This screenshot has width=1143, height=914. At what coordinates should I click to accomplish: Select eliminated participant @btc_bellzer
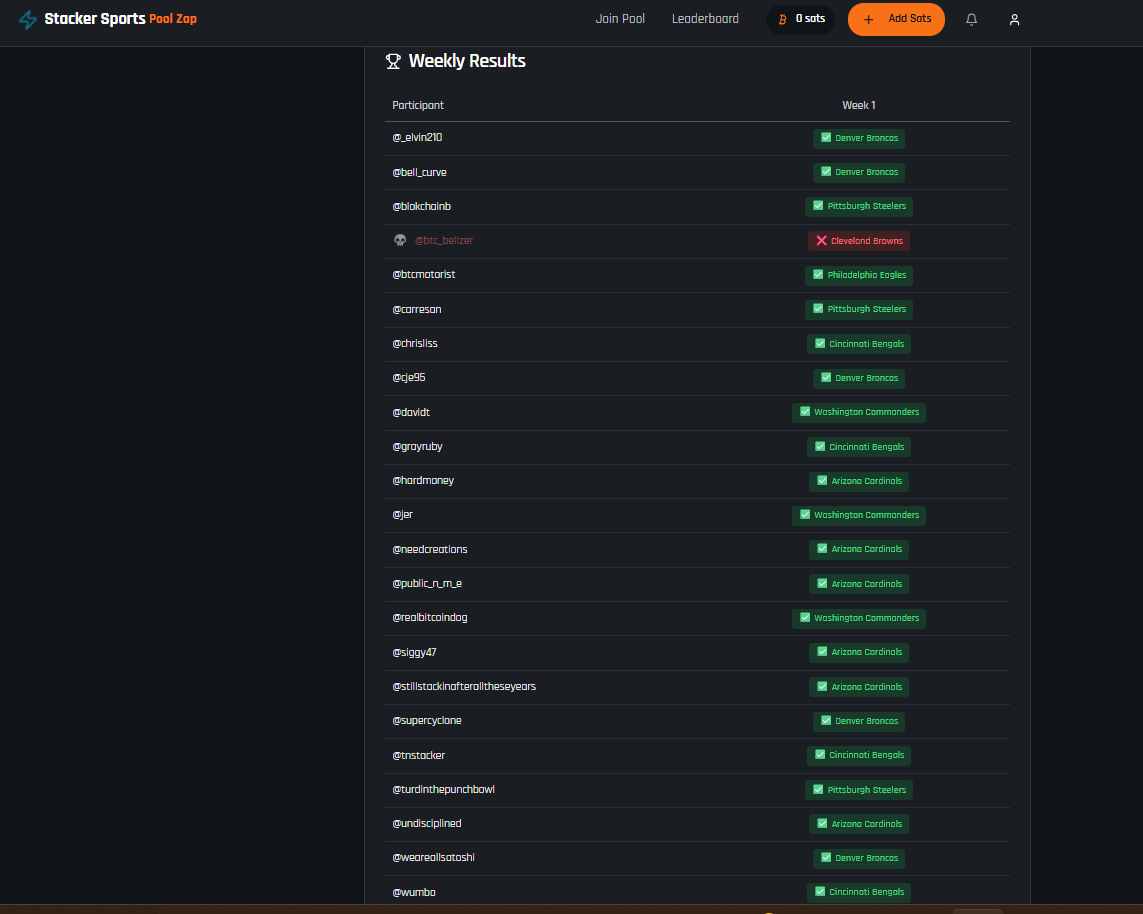click(443, 241)
